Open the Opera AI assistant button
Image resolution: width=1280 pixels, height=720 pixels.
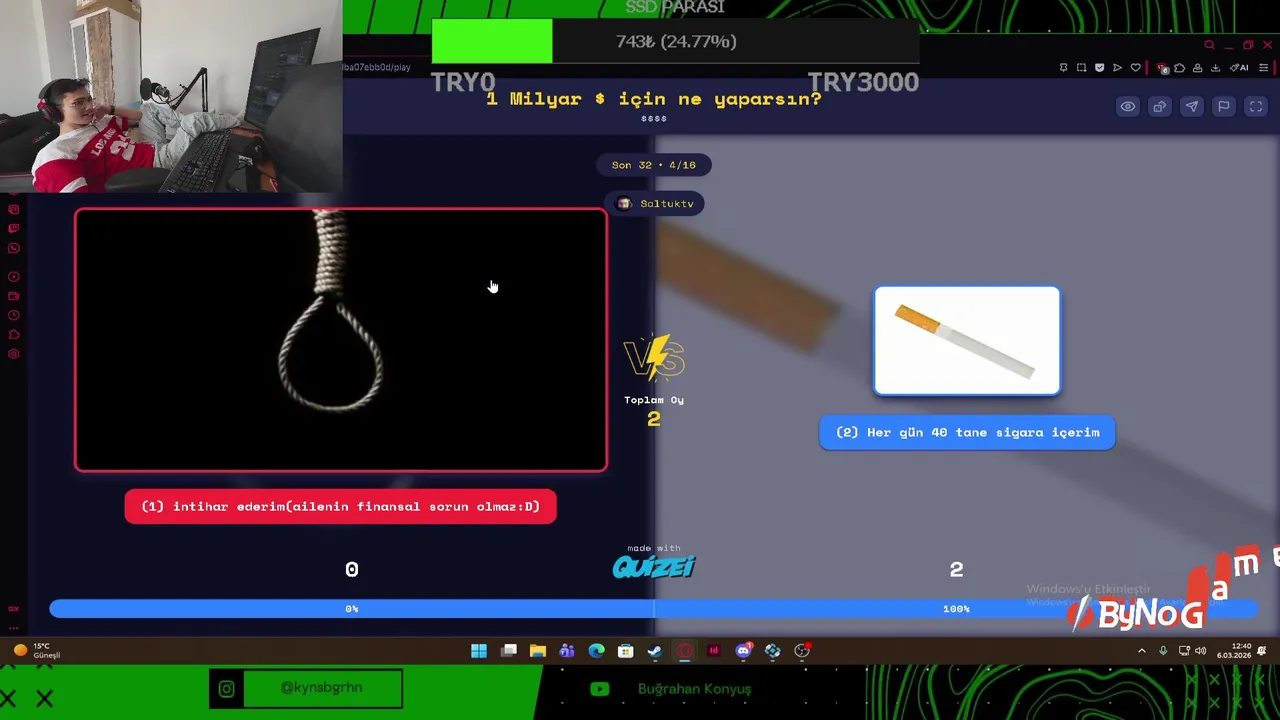(1239, 68)
